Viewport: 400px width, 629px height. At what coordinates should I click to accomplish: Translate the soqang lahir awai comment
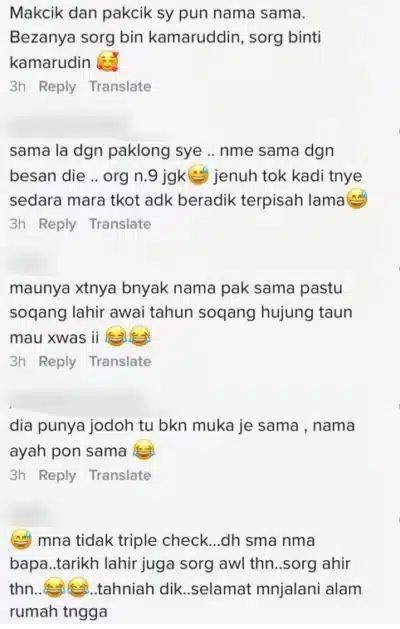pyautogui.click(x=120, y=362)
